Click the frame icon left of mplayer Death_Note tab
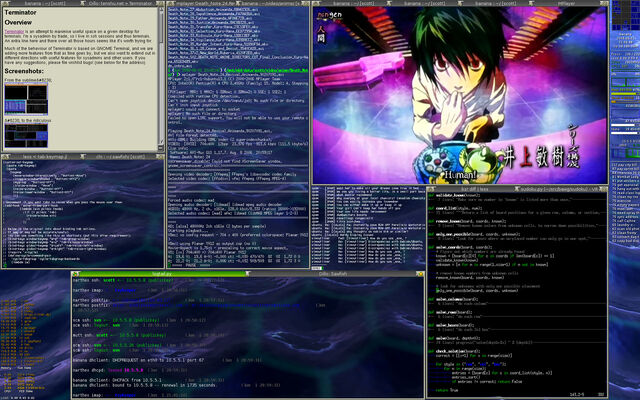The height and width of the screenshot is (400, 640). [x=170, y=3]
